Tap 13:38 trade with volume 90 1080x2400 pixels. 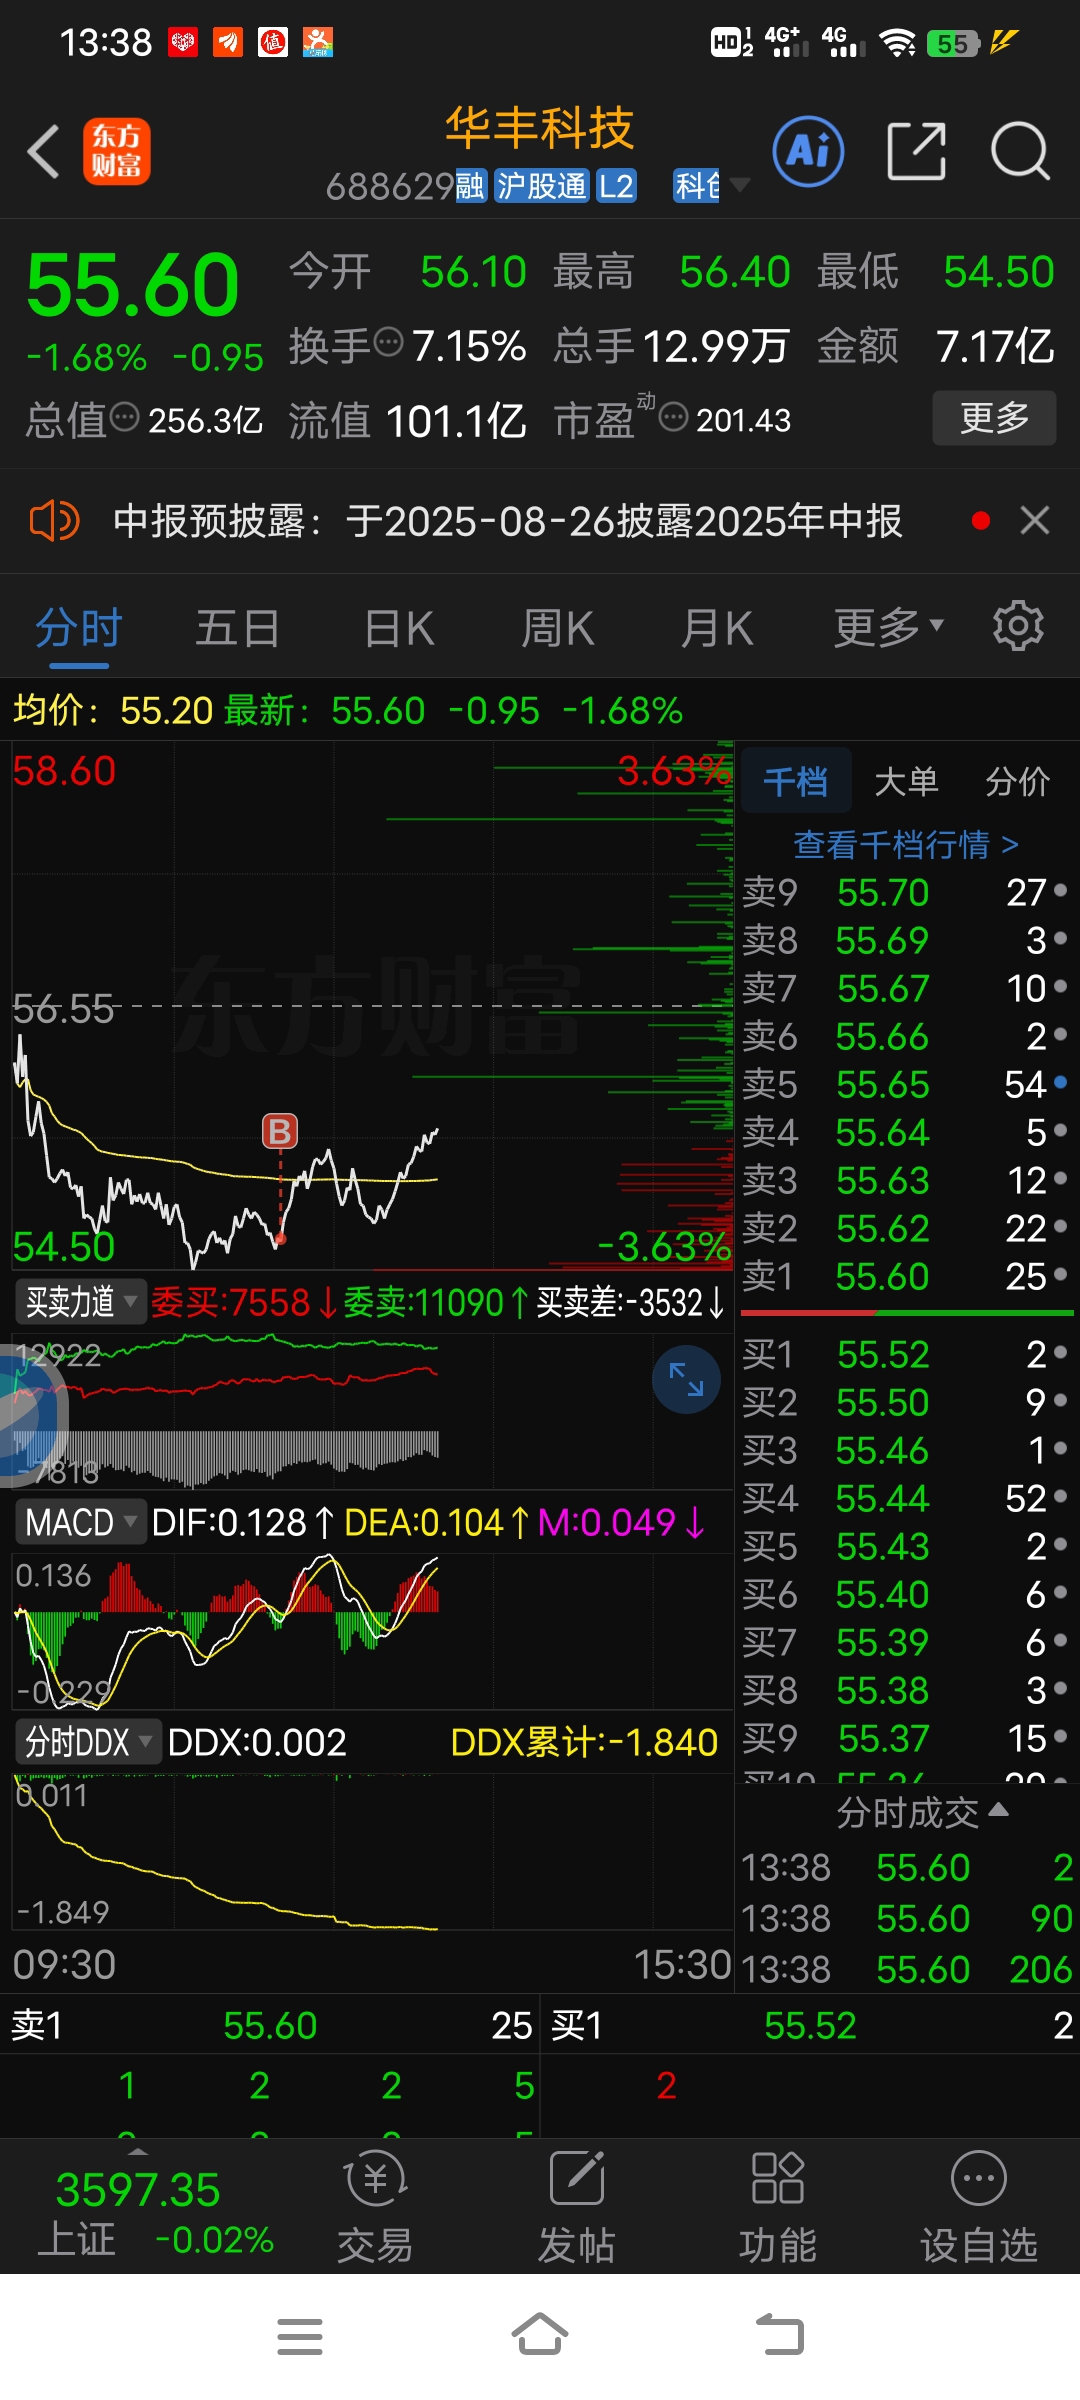(x=906, y=1918)
